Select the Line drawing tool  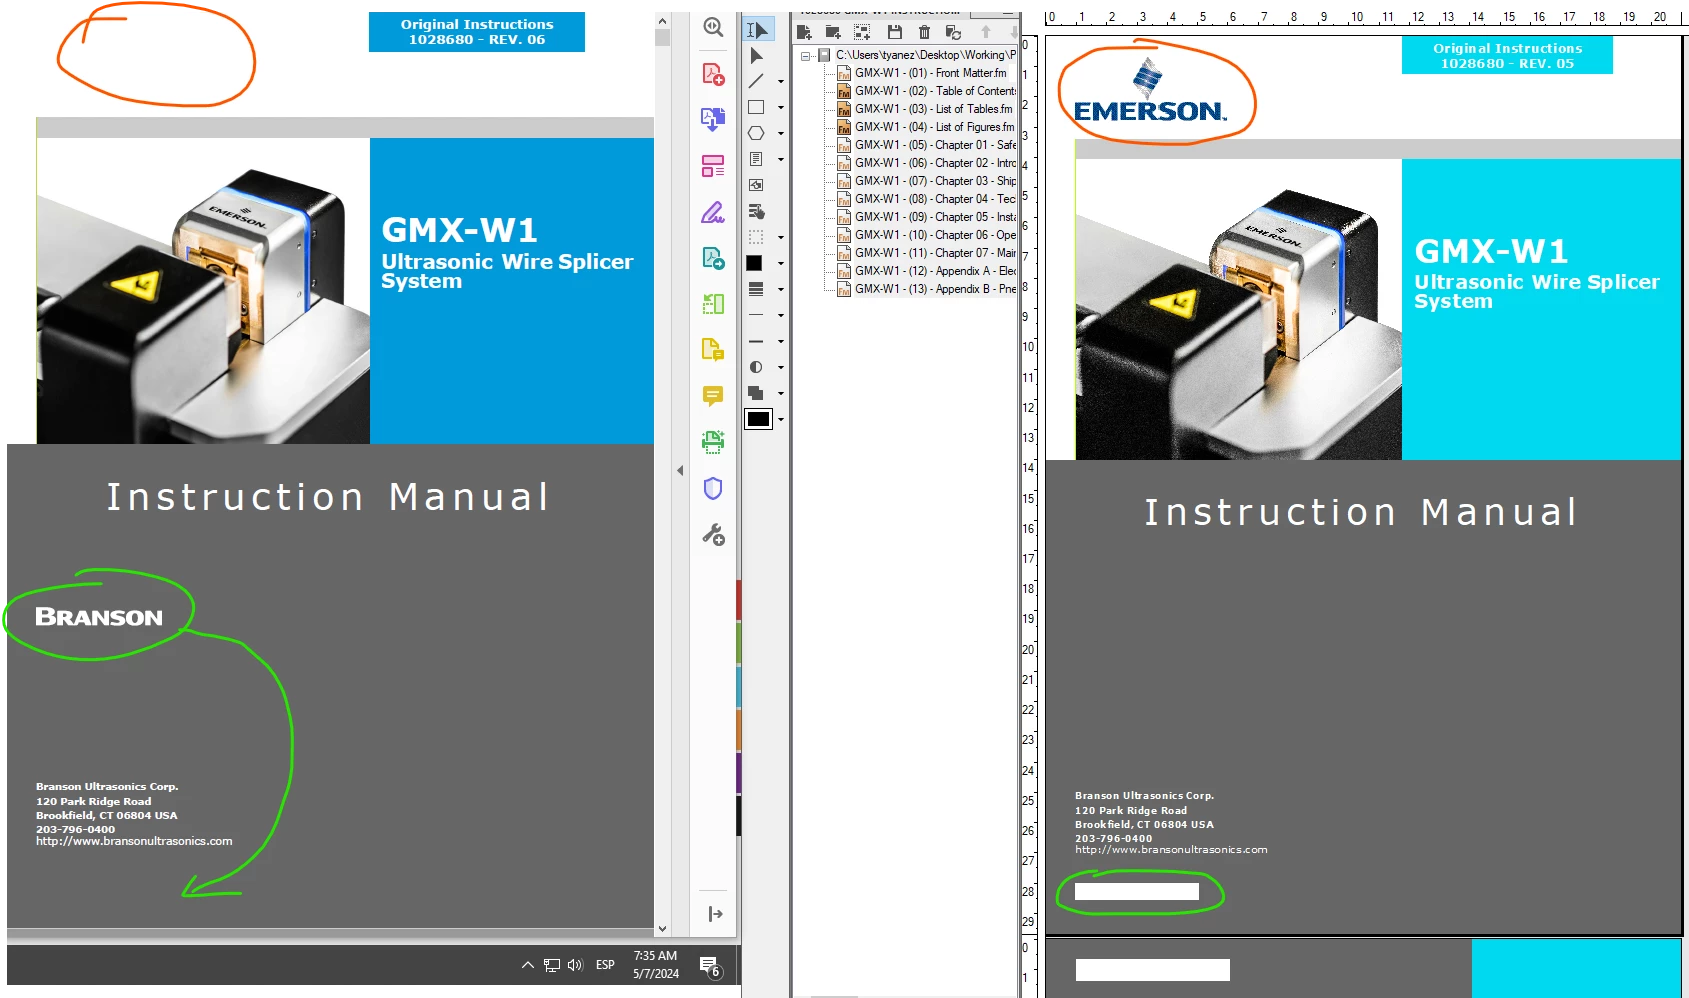coord(756,82)
